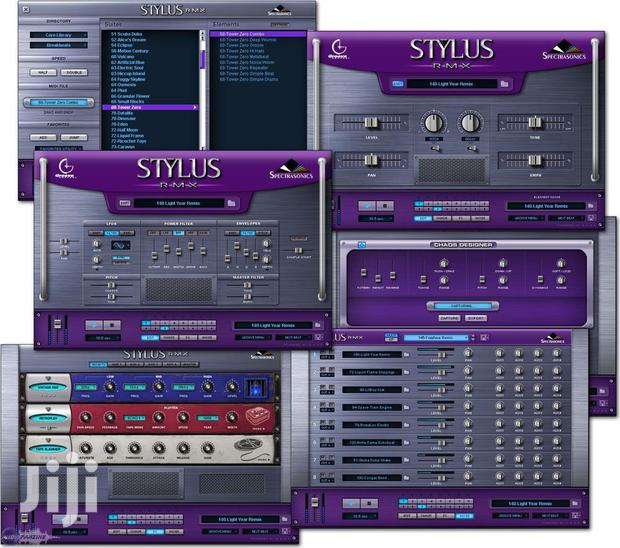
Task: Select Edit page tab in Mixer window footer
Action: (x=406, y=516)
